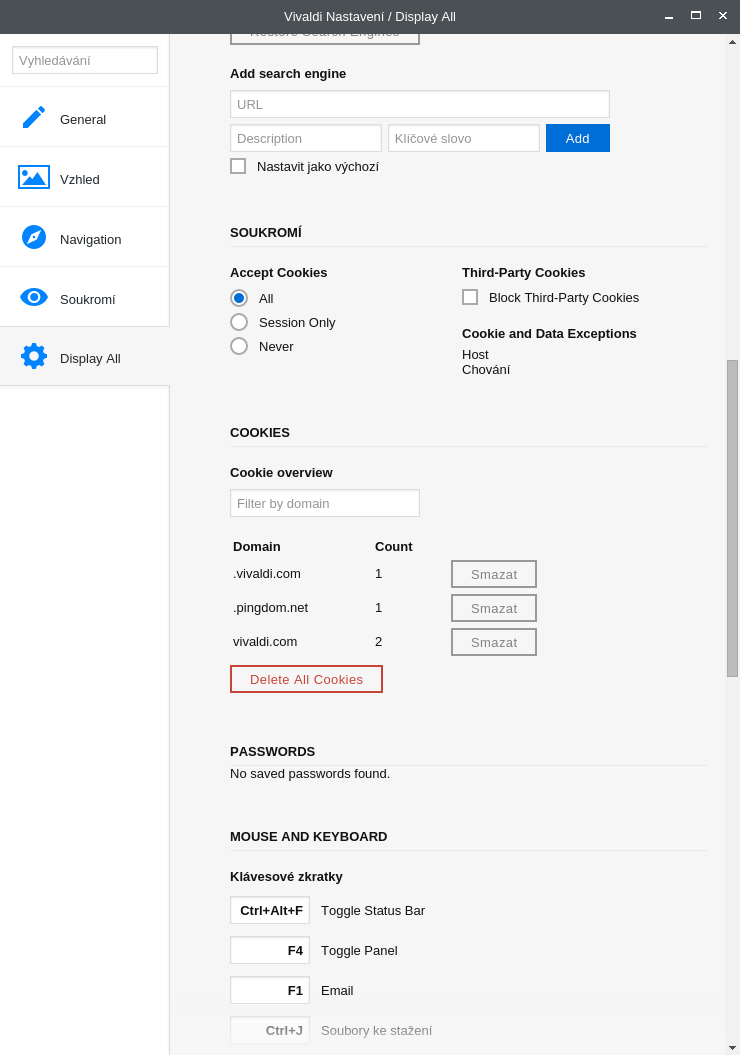Image resolution: width=740 pixels, height=1055 pixels.
Task: Click the vertical scrollbar thumb
Action: click(732, 518)
